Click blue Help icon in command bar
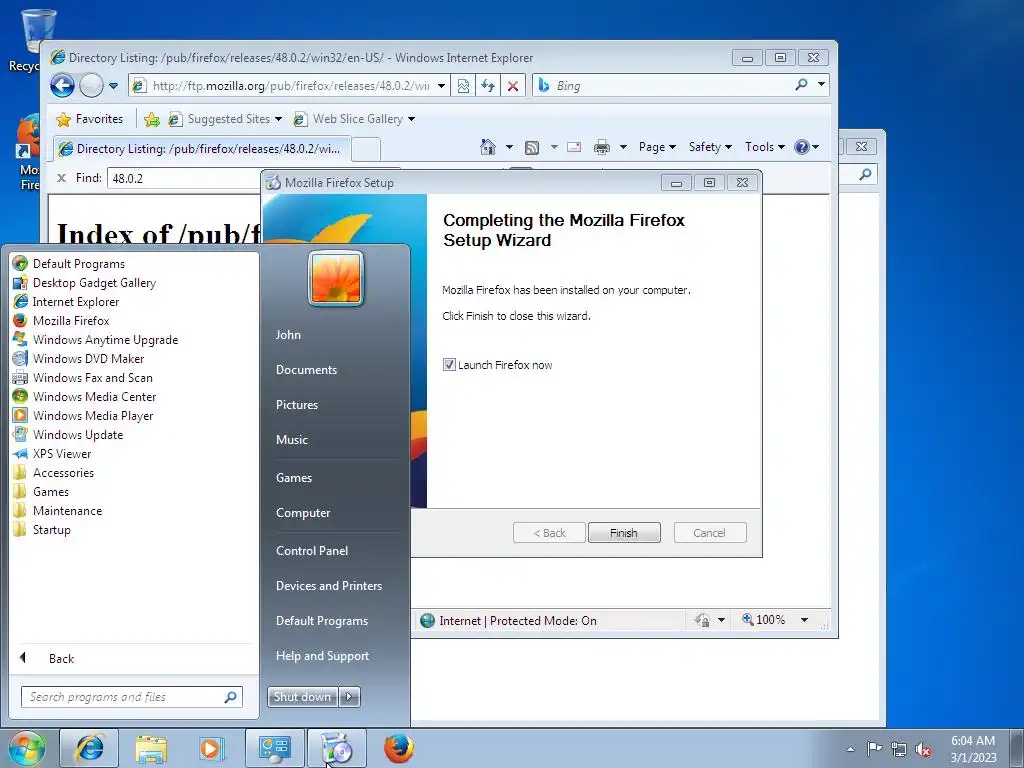The width and height of the screenshot is (1024, 768). (x=802, y=147)
